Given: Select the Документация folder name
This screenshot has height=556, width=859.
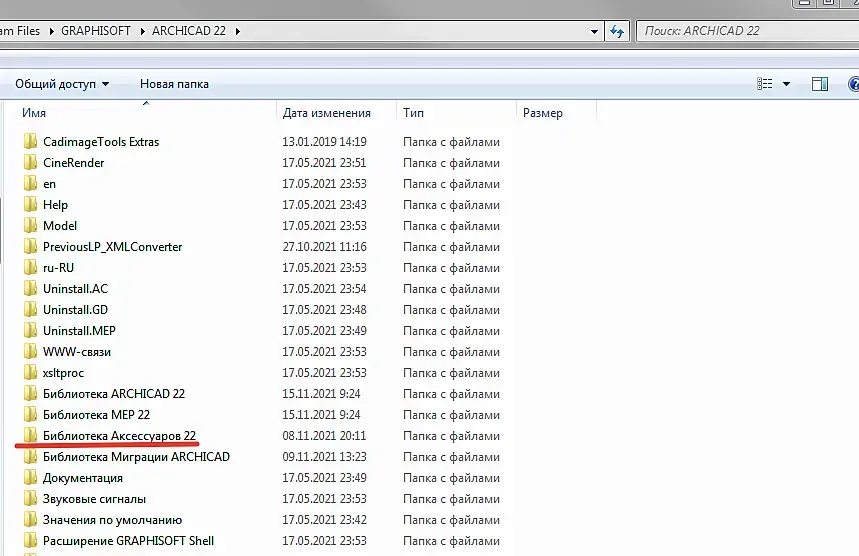Looking at the screenshot, I should (83, 478).
